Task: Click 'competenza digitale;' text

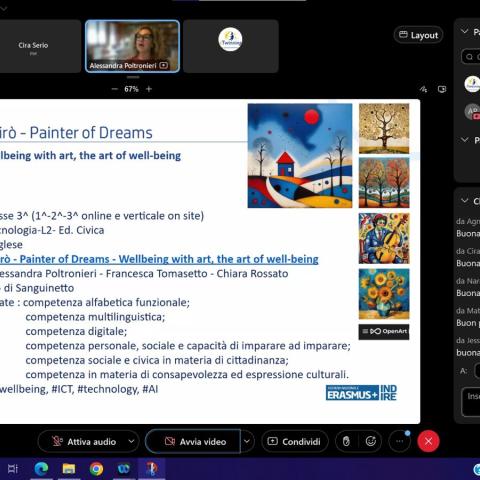Action: 76,331
